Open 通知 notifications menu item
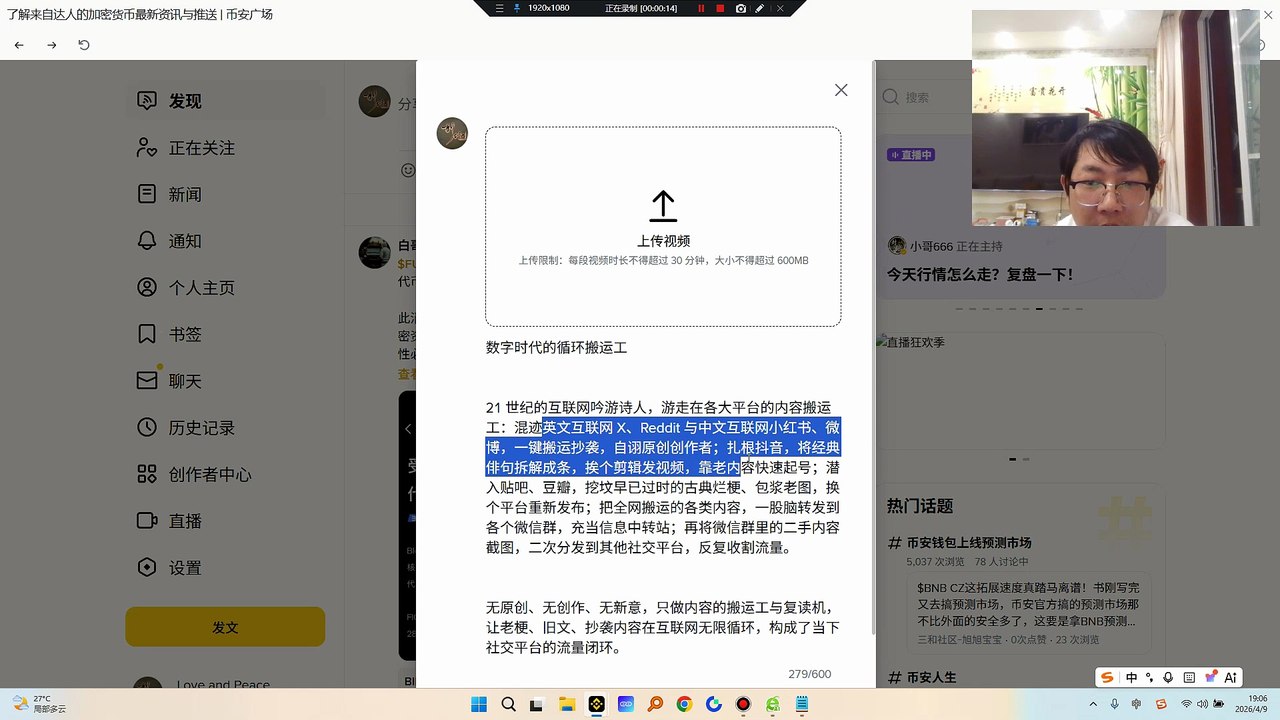The image size is (1280, 720). point(225,241)
